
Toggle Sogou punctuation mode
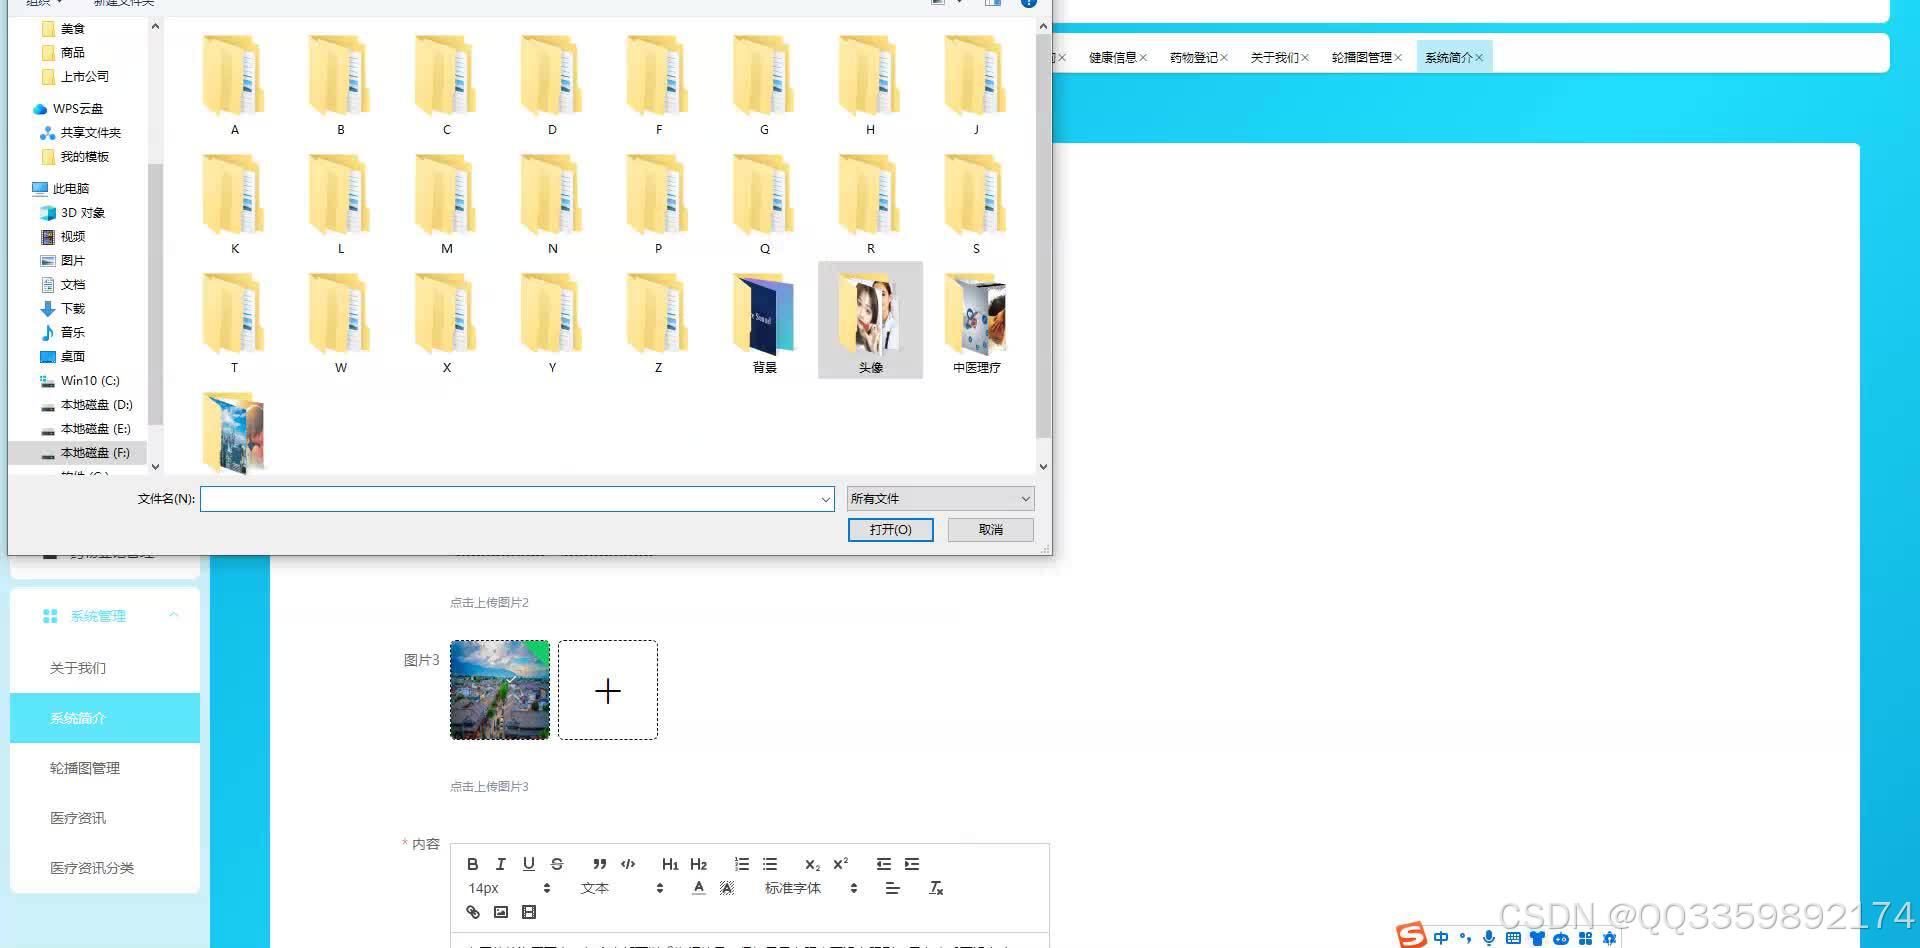click(1465, 938)
